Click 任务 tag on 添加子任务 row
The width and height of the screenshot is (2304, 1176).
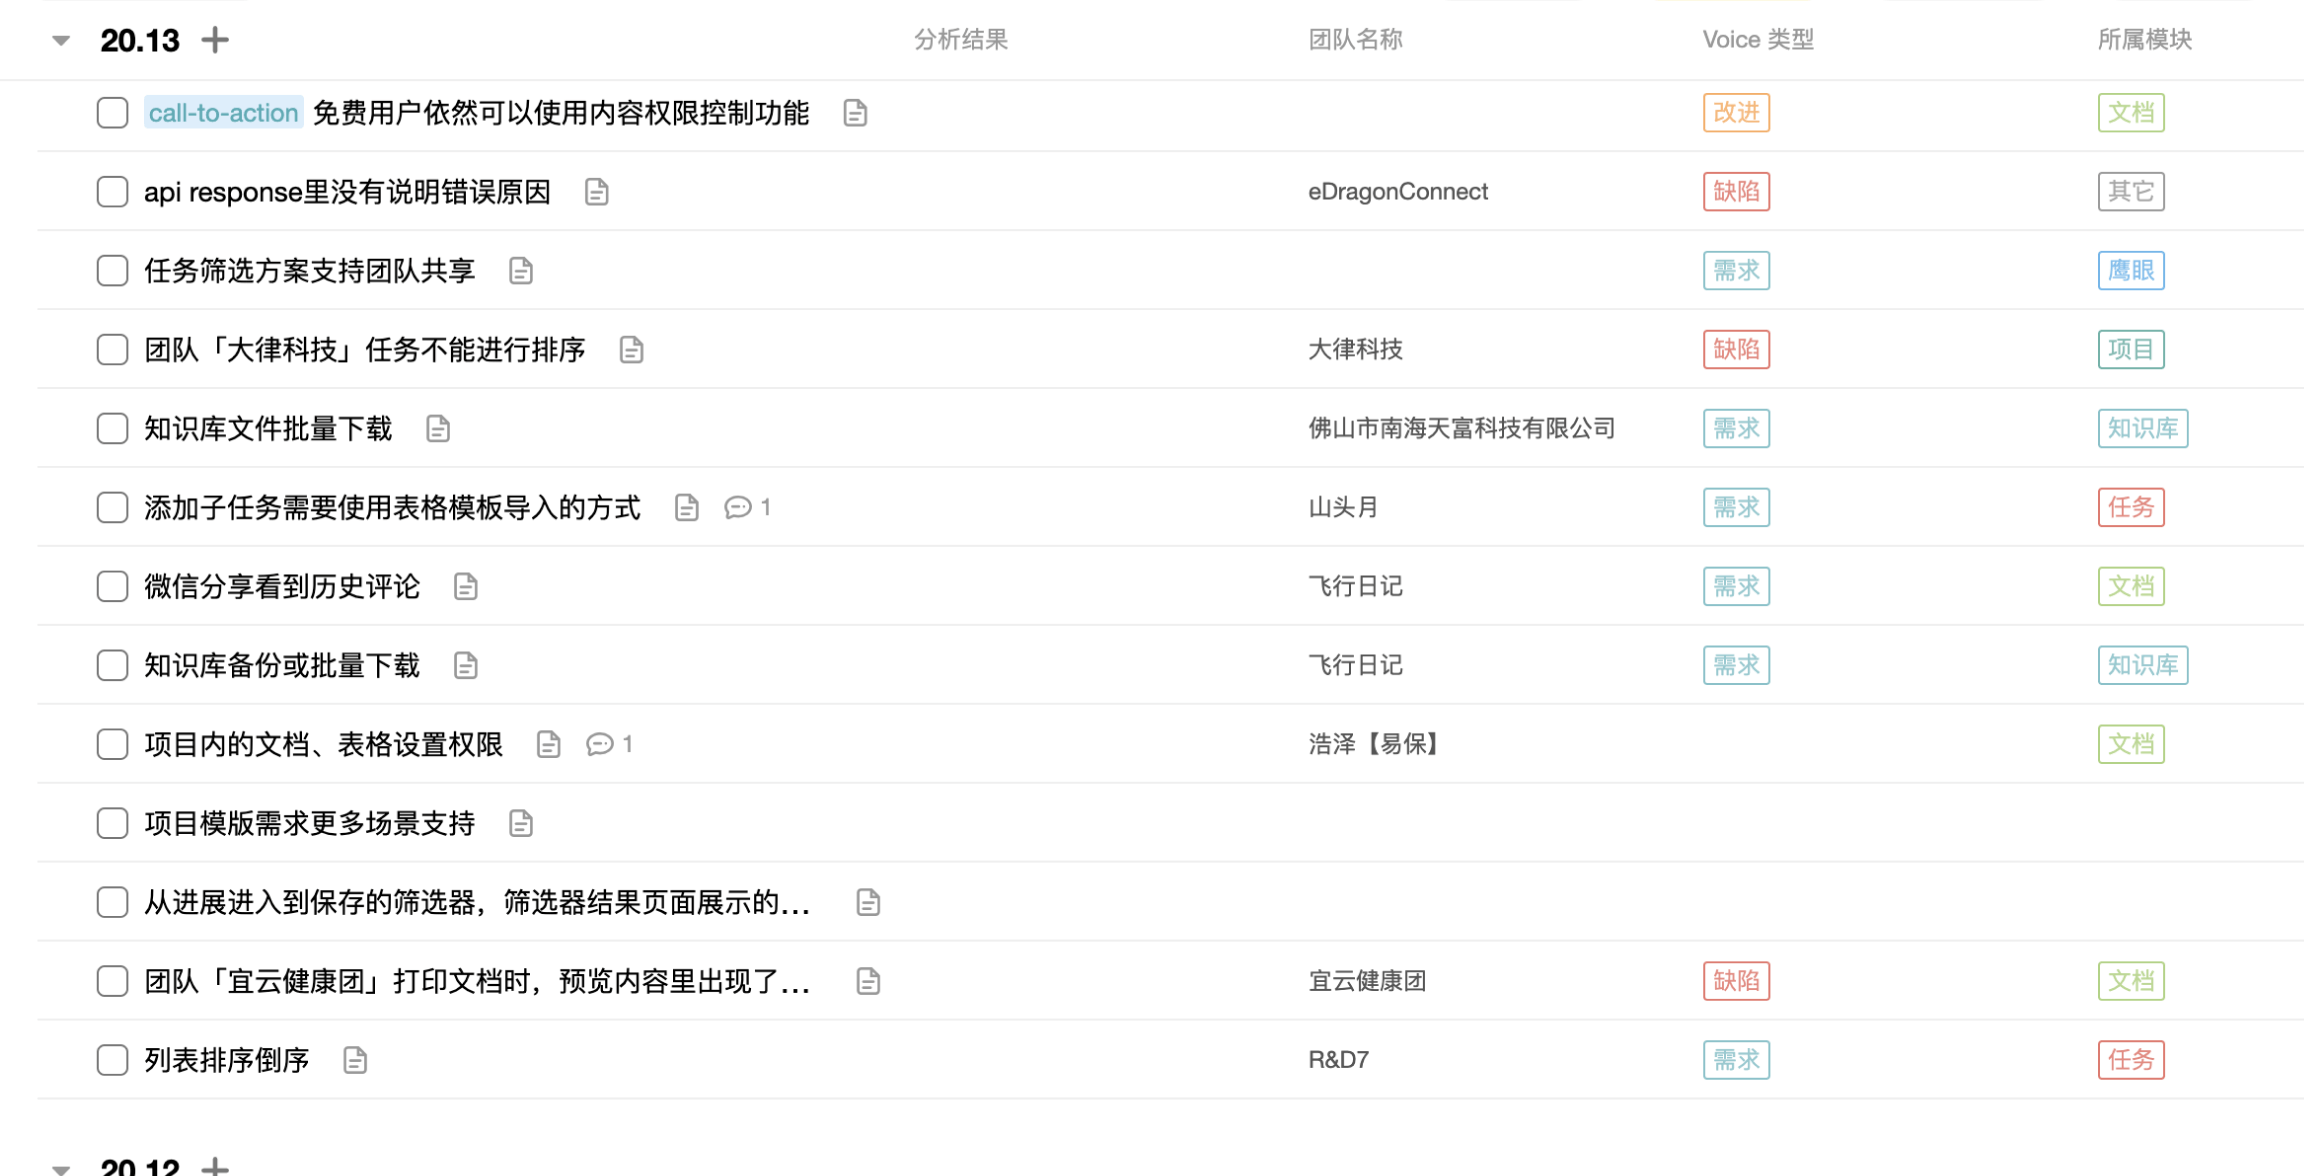click(2132, 508)
